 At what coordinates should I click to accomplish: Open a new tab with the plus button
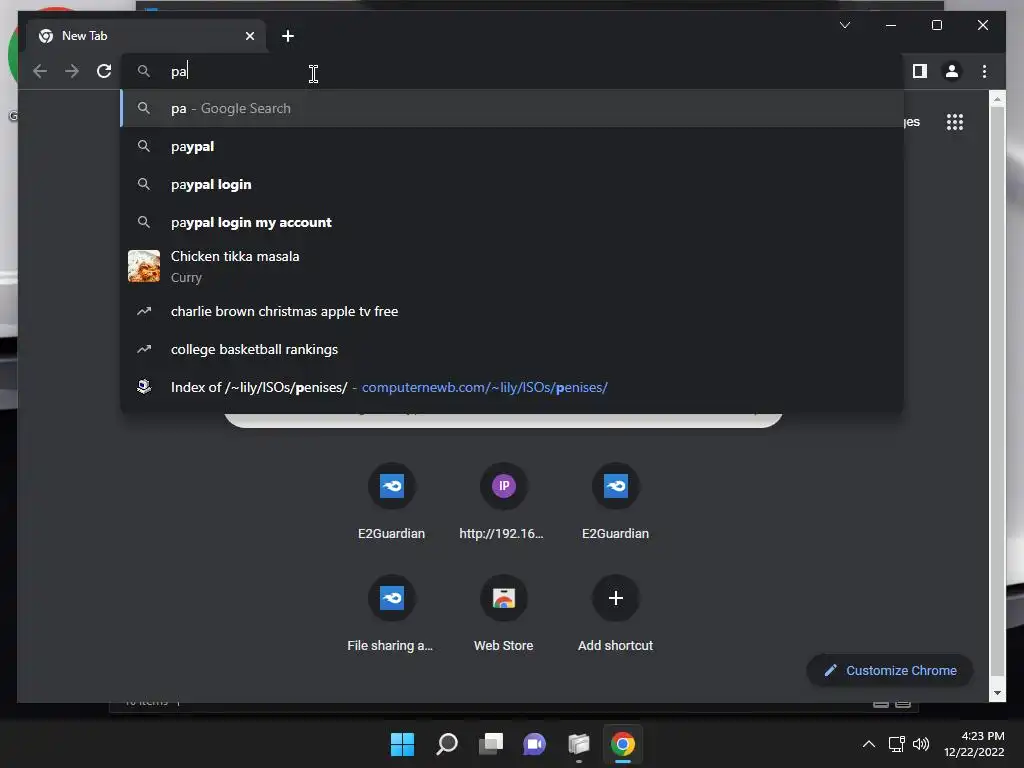click(x=287, y=36)
